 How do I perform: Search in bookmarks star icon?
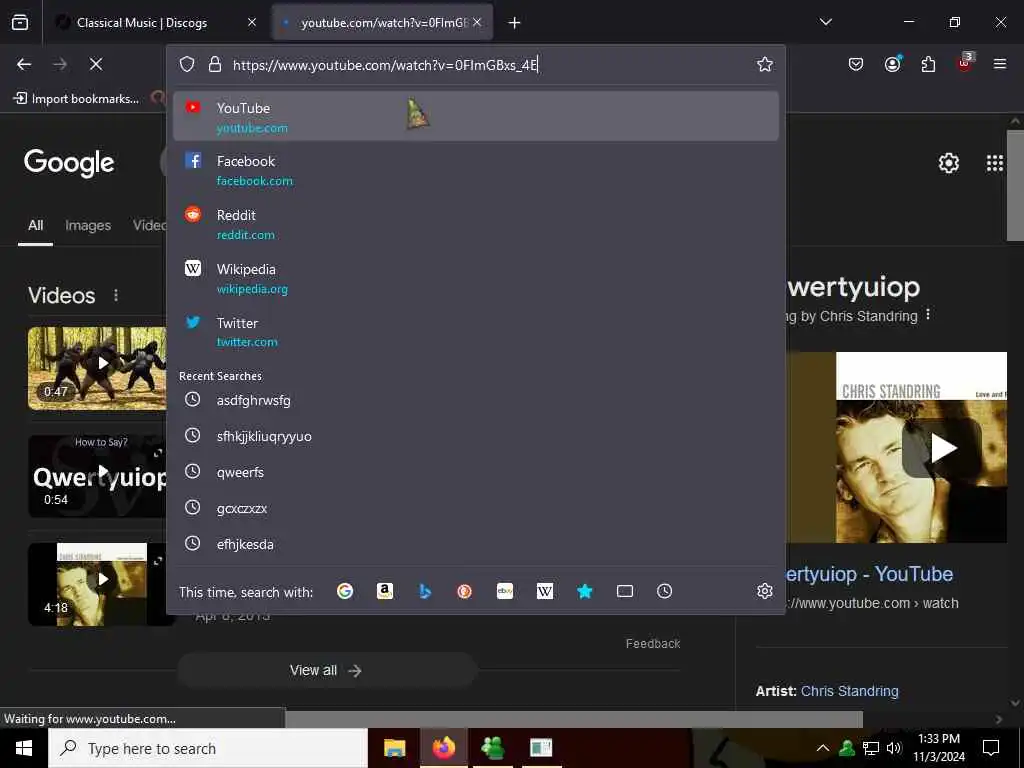584,591
